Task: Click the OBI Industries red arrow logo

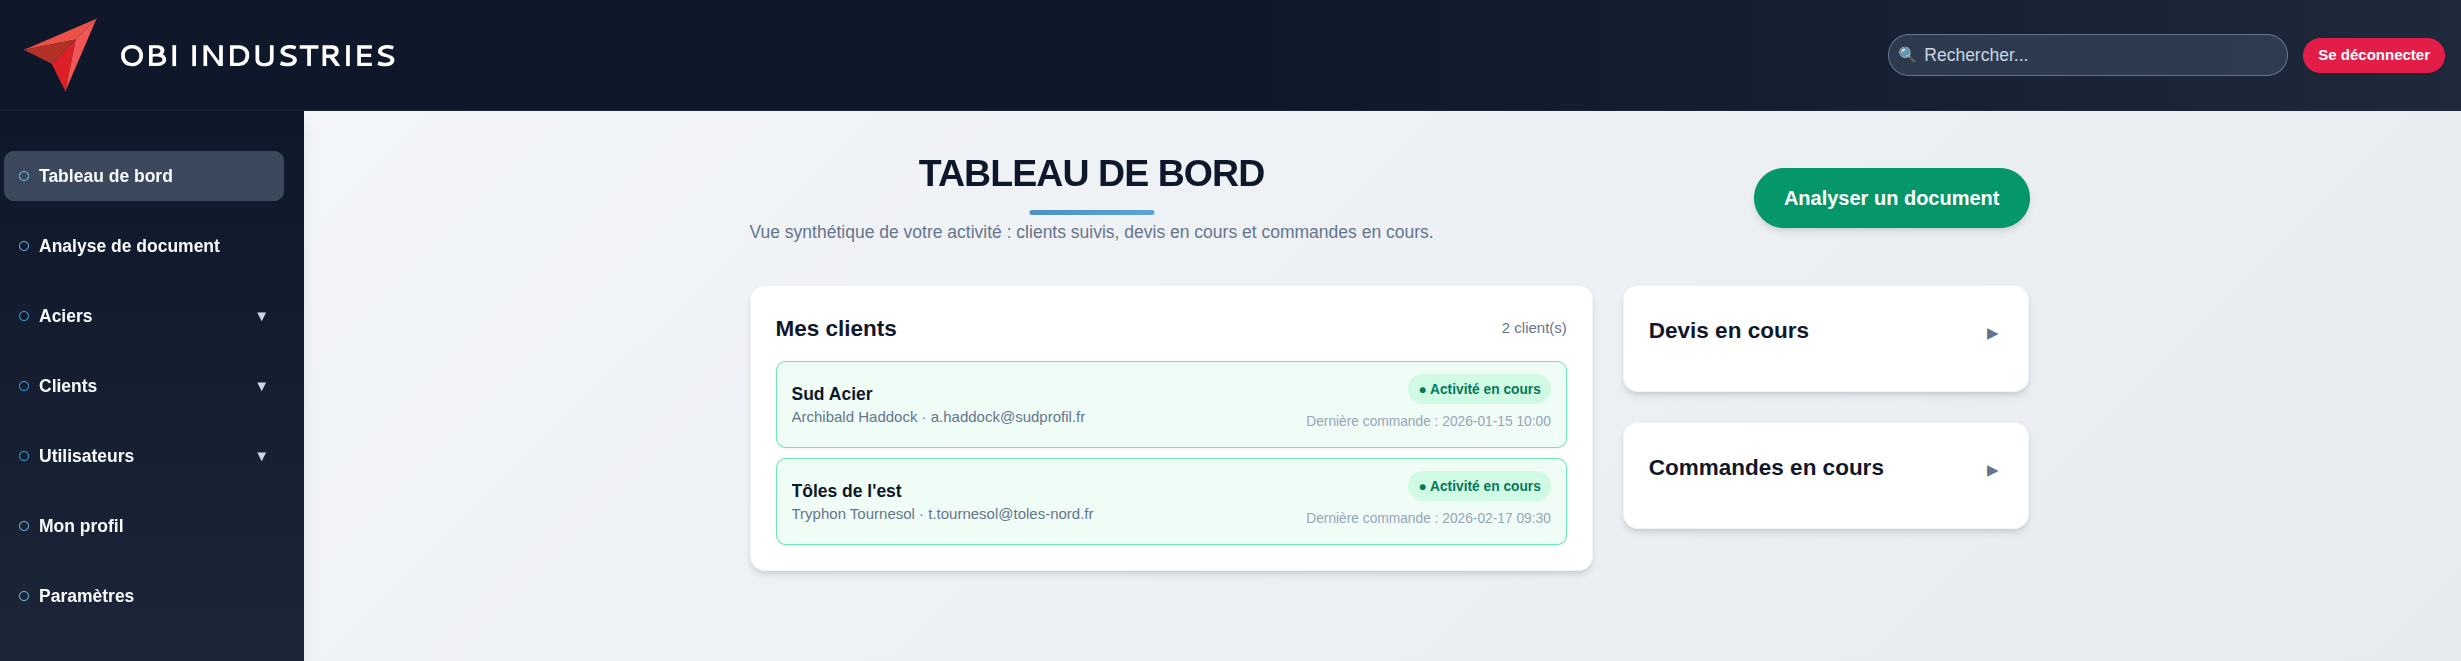Action: tap(61, 54)
